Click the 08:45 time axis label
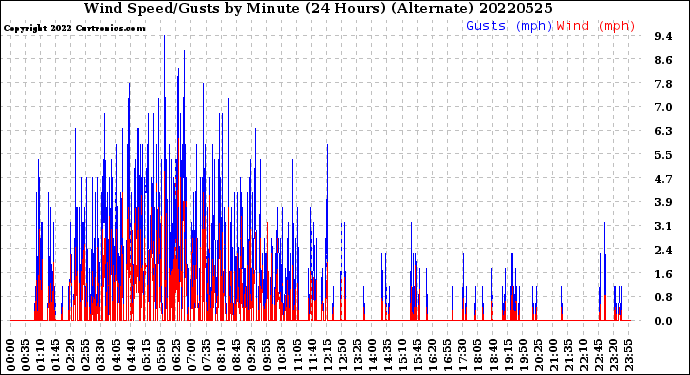The width and height of the screenshot is (690, 375). [x=236, y=355]
